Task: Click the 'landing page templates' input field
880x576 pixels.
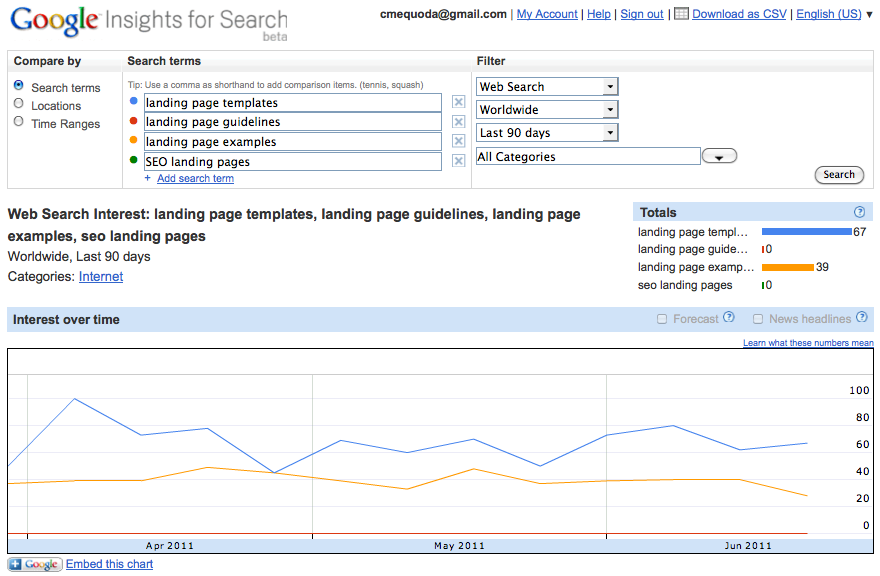Action: coord(292,103)
